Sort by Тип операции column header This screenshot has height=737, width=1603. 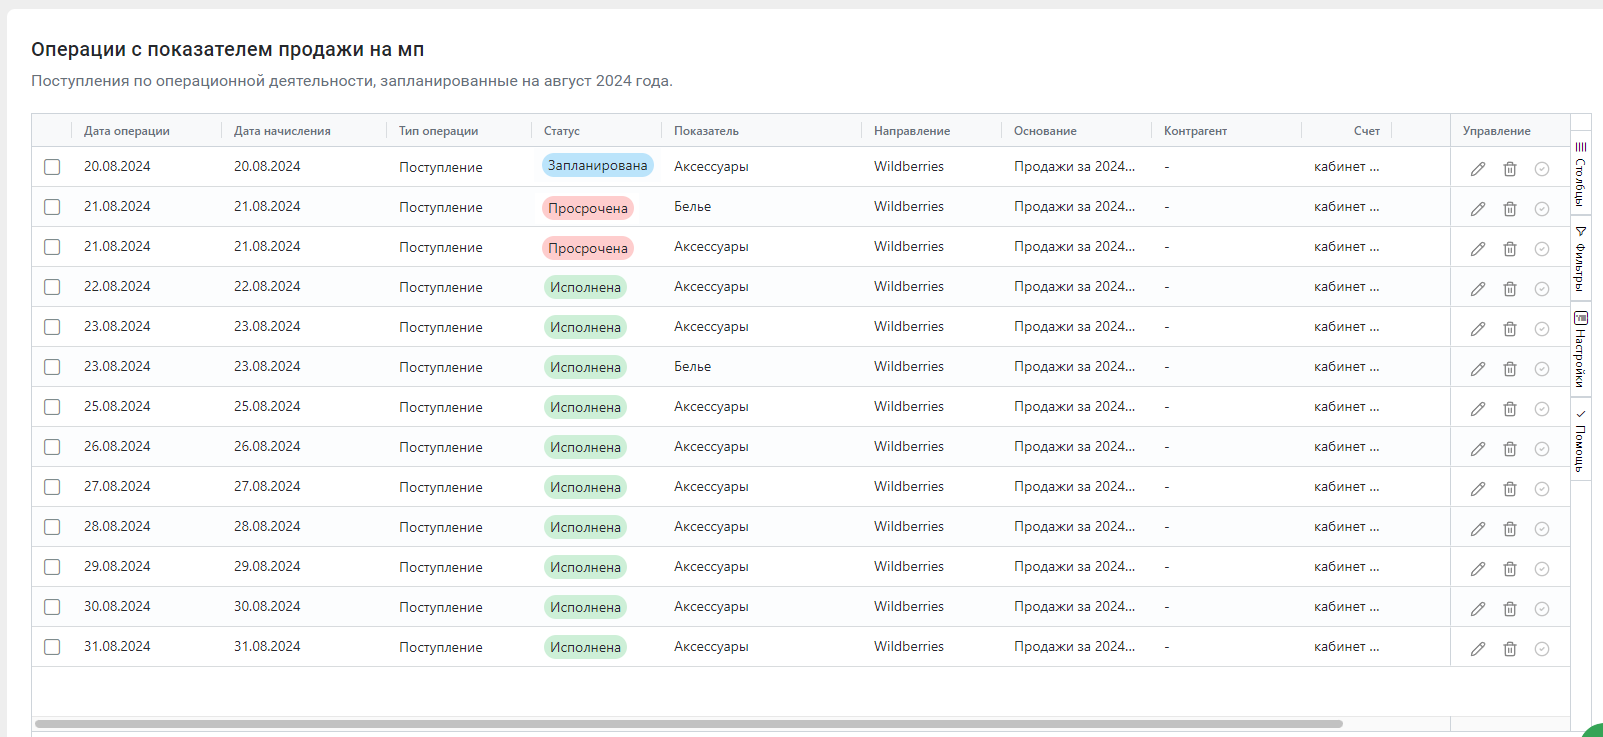(438, 131)
